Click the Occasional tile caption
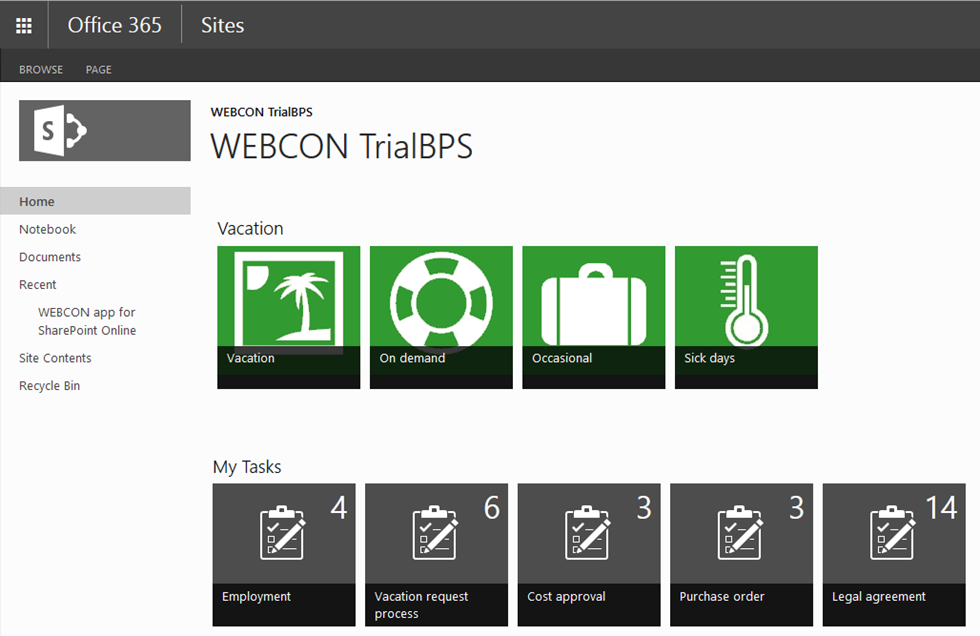Viewport: 980px width, 636px height. point(562,358)
